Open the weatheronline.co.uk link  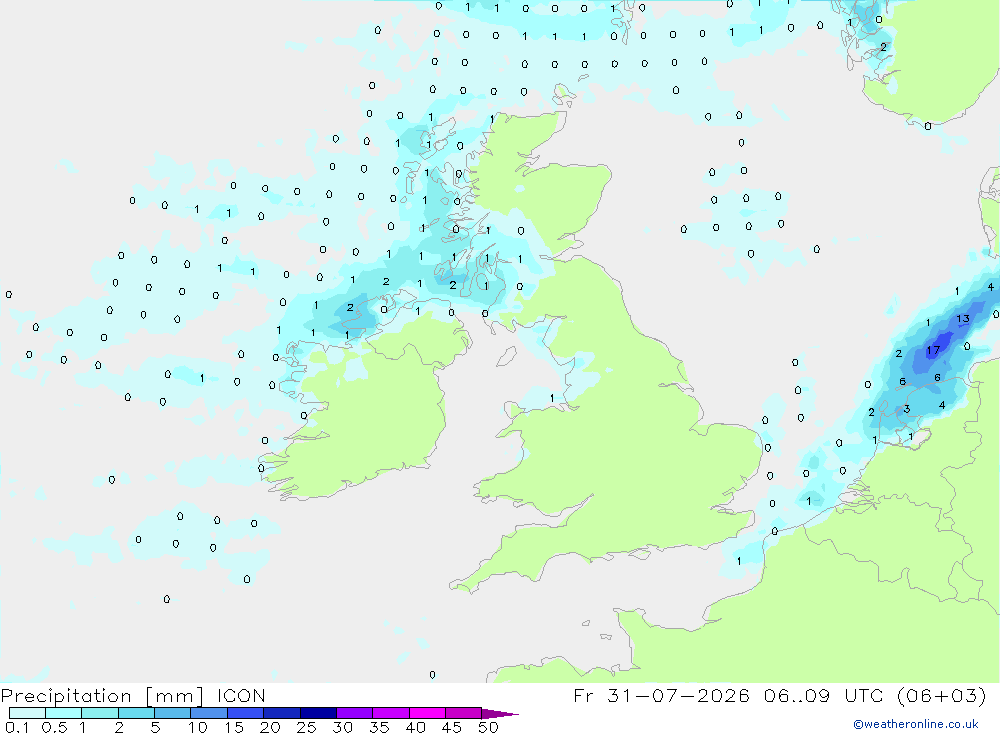[x=916, y=724]
